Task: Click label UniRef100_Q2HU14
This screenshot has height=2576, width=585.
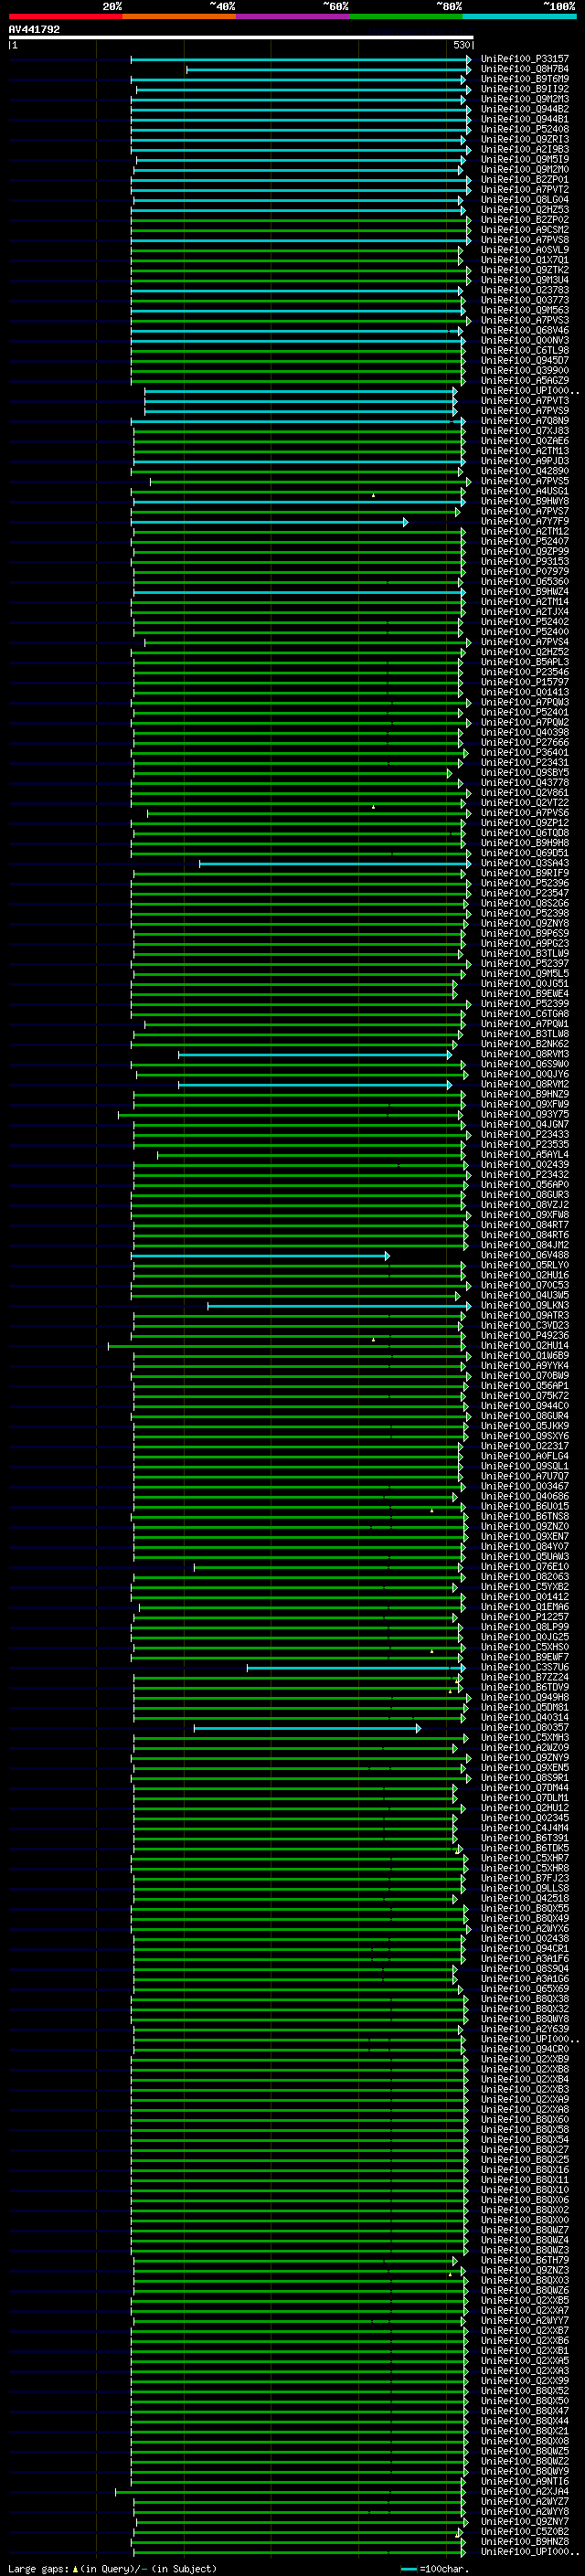Action: 525,1346
